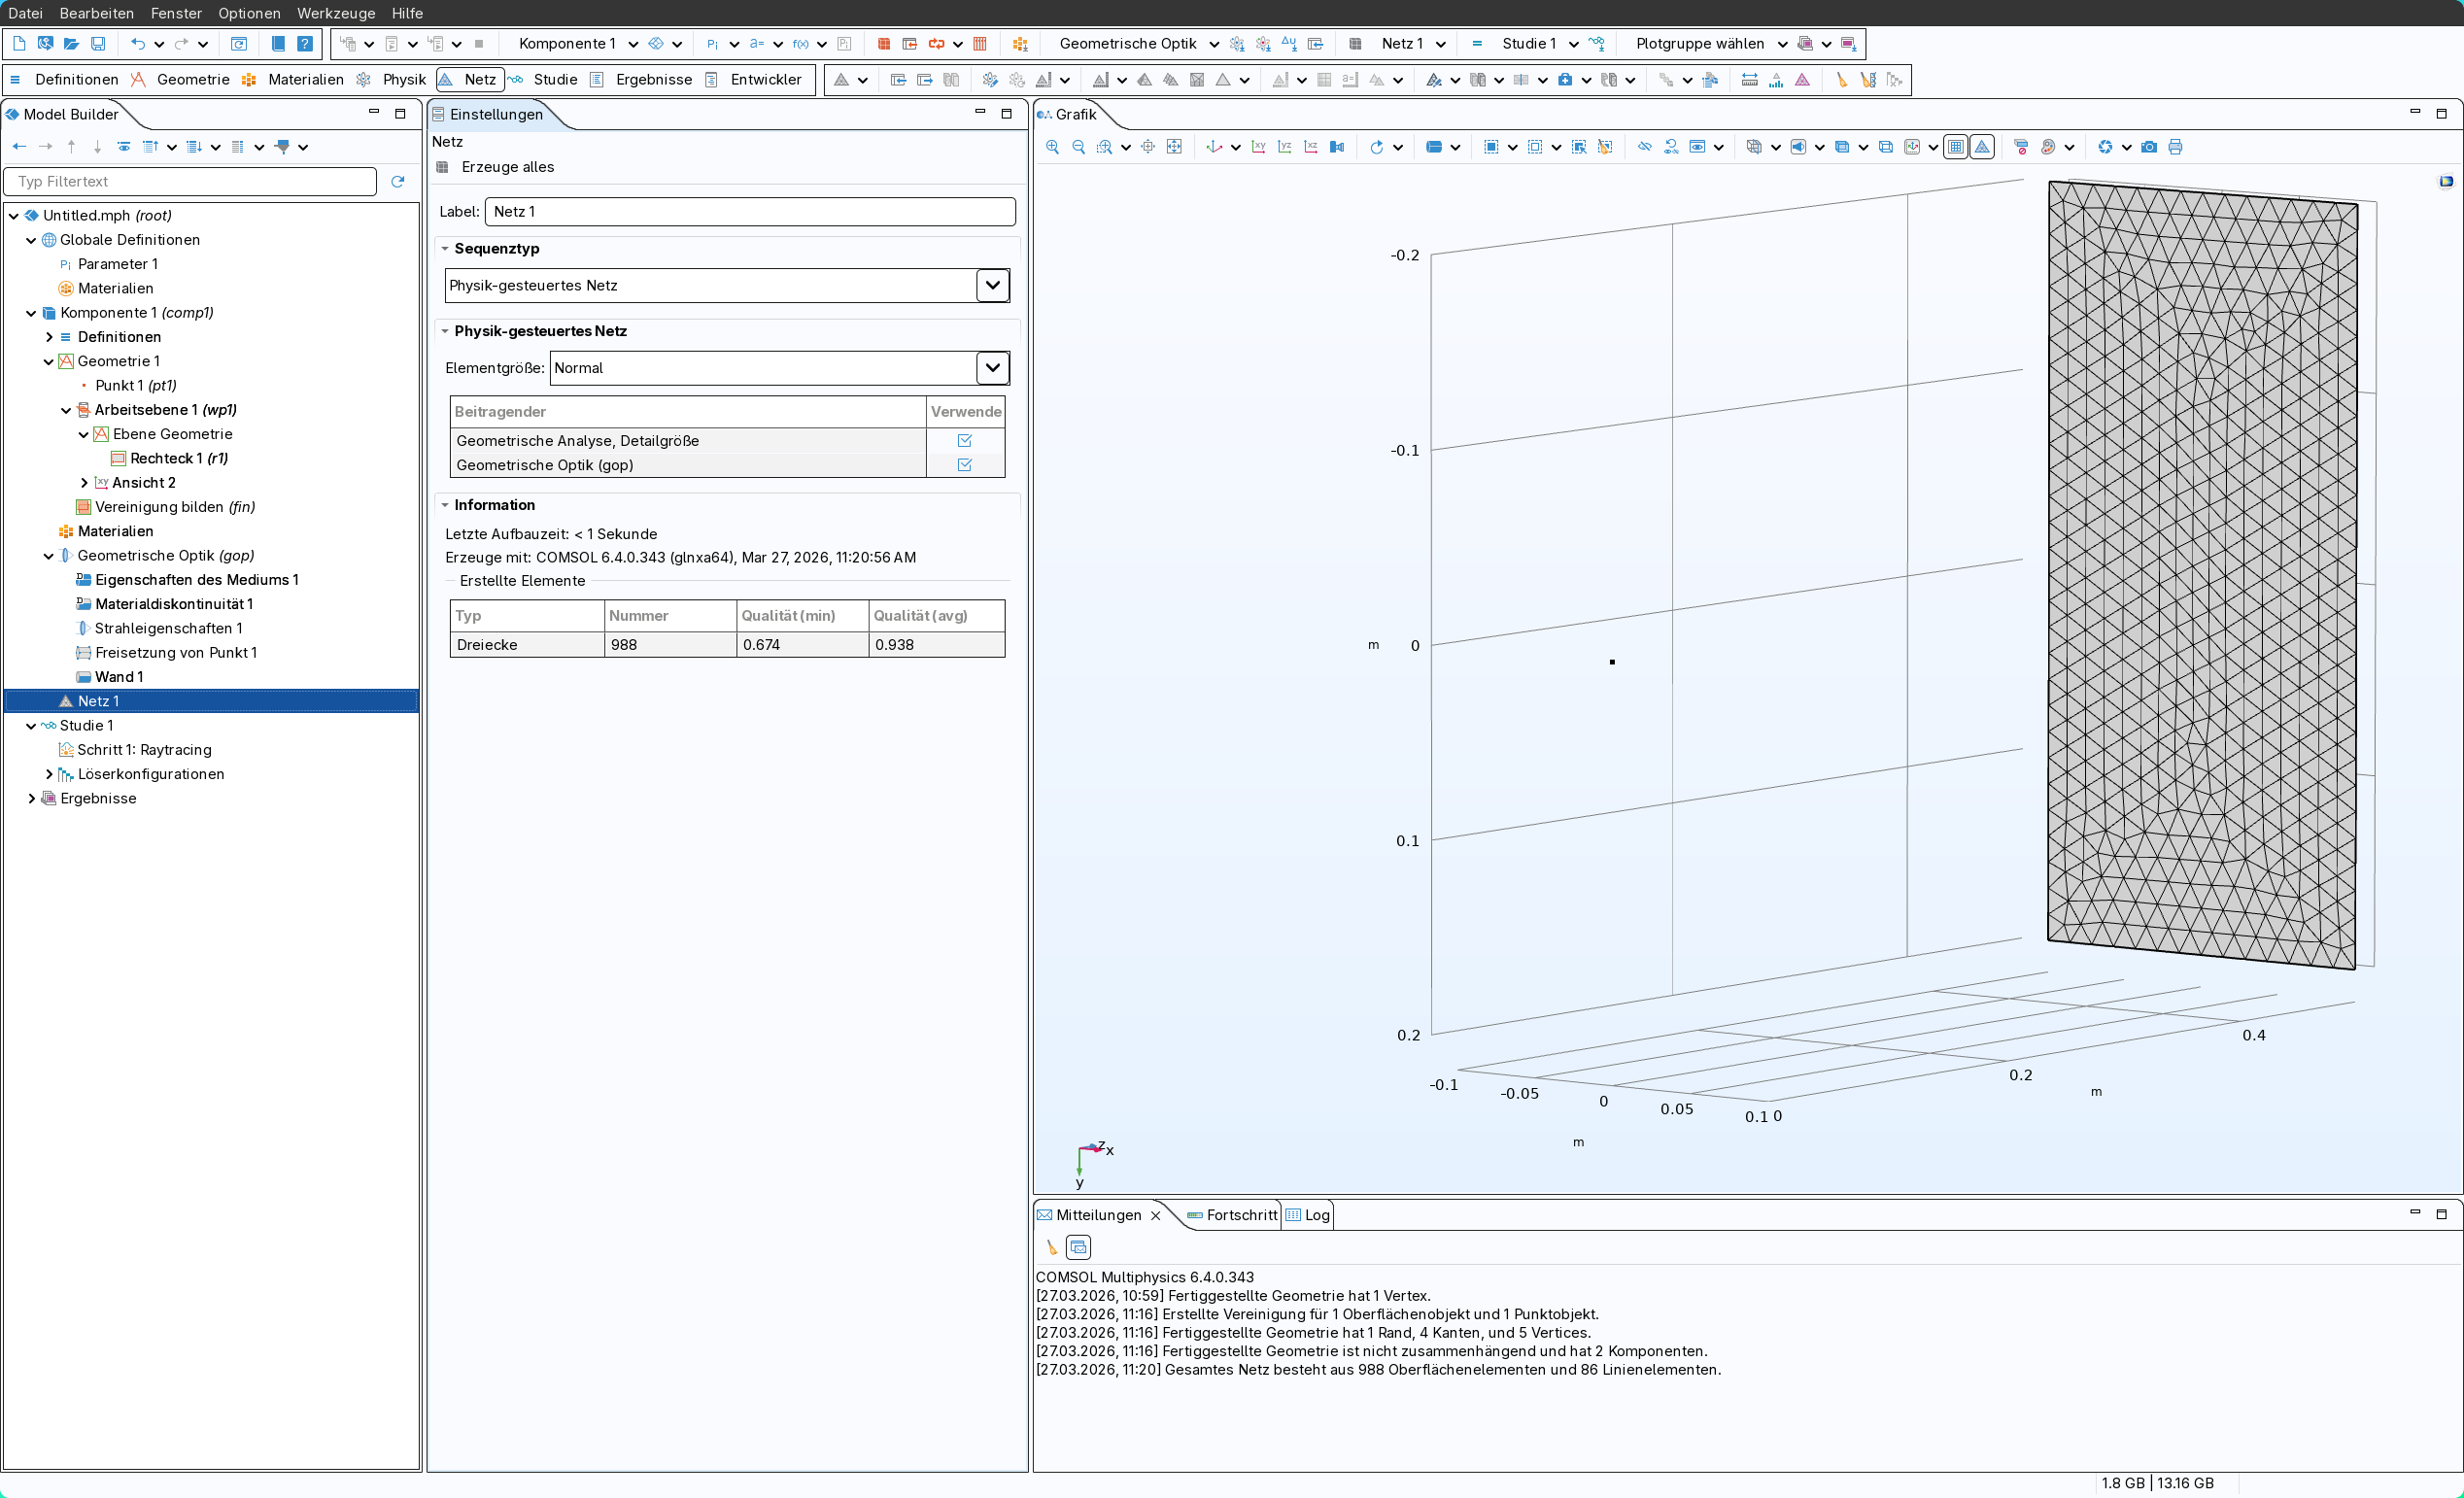Click the clear messages broom icon

(x=1051, y=1247)
